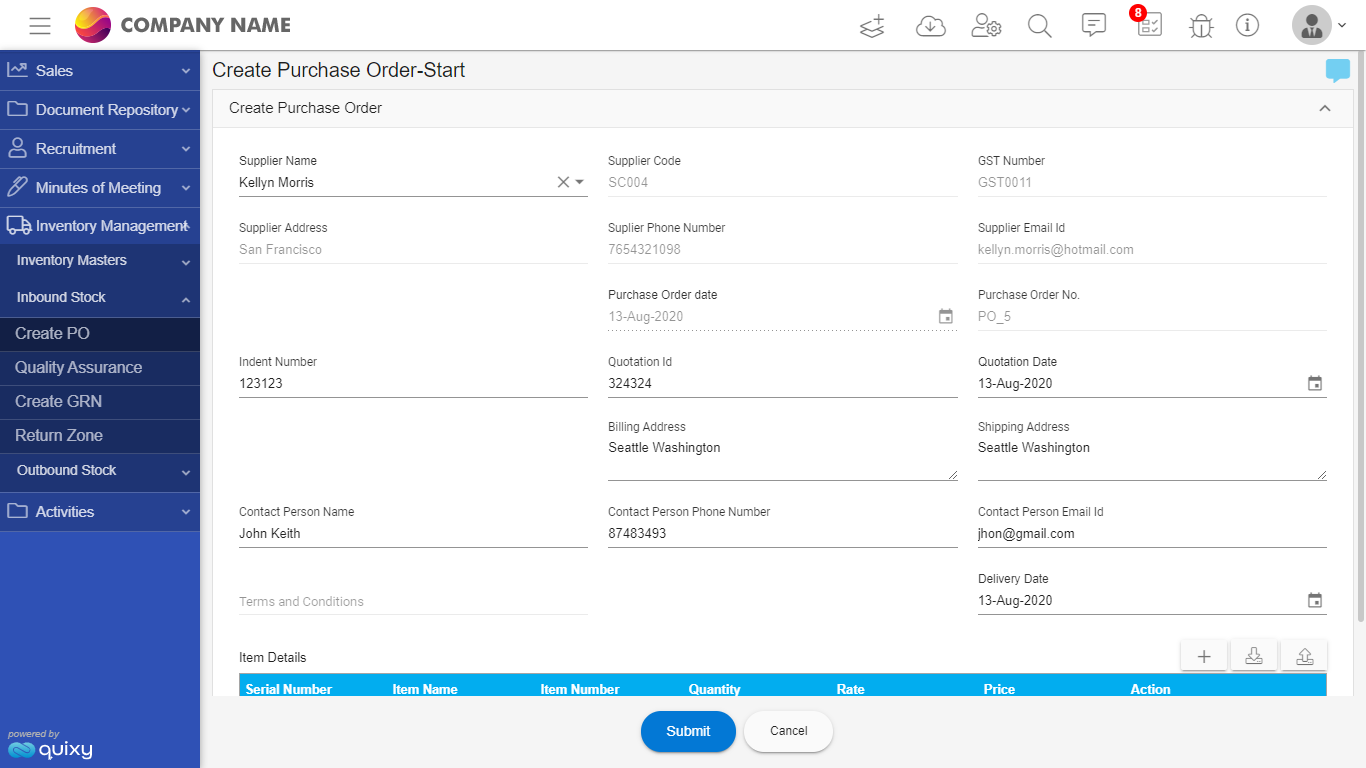
Task: Click the Item Details upload icon
Action: (1304, 656)
